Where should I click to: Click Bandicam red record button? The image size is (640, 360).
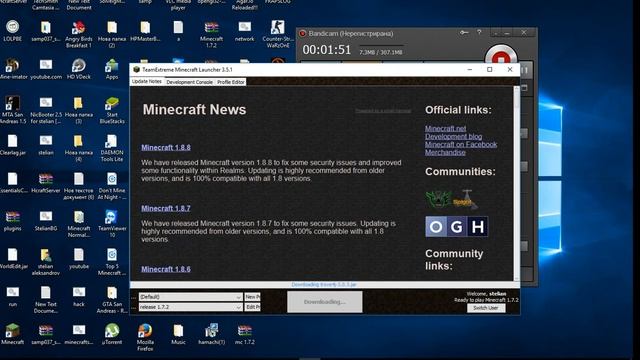point(501,55)
